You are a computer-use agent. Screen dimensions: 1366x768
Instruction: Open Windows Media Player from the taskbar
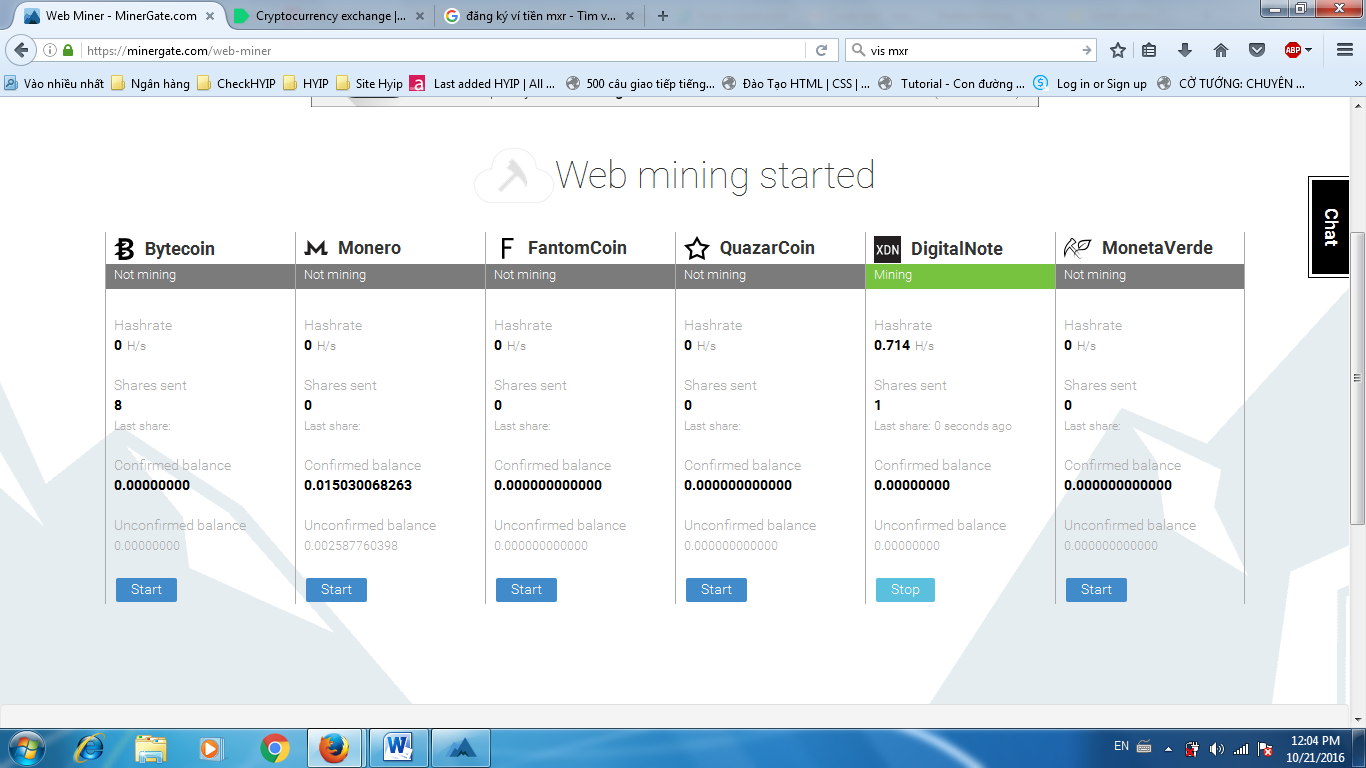pyautogui.click(x=211, y=748)
